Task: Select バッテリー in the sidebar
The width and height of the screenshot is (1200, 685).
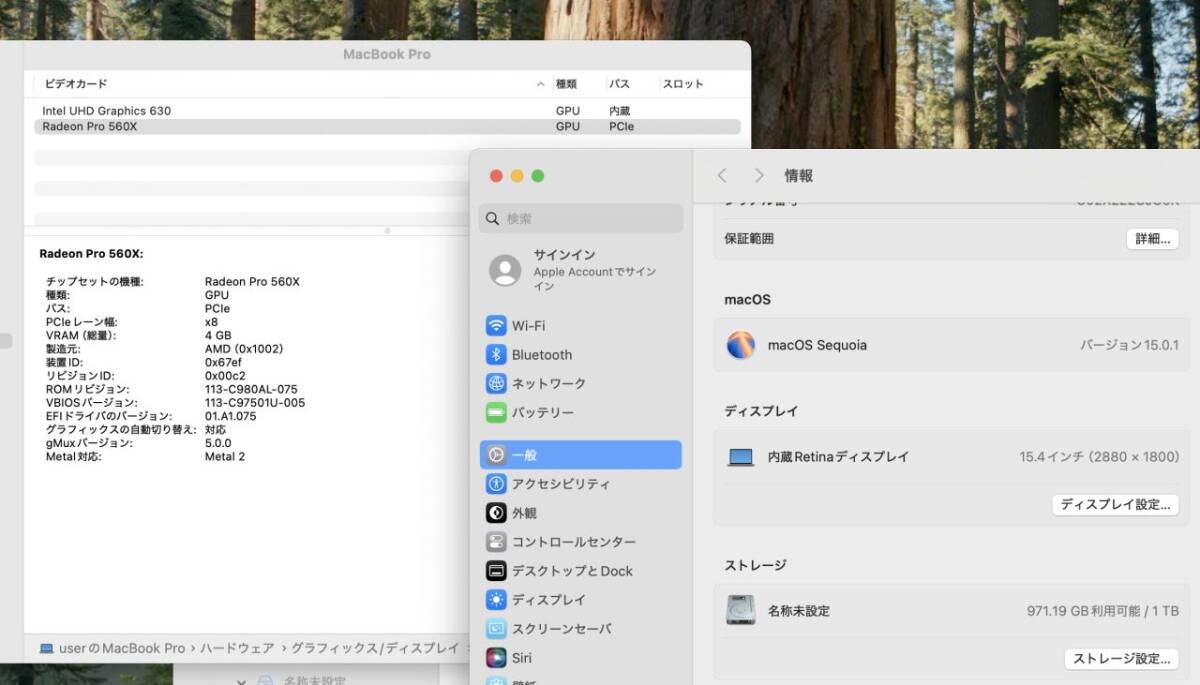Action: (543, 413)
